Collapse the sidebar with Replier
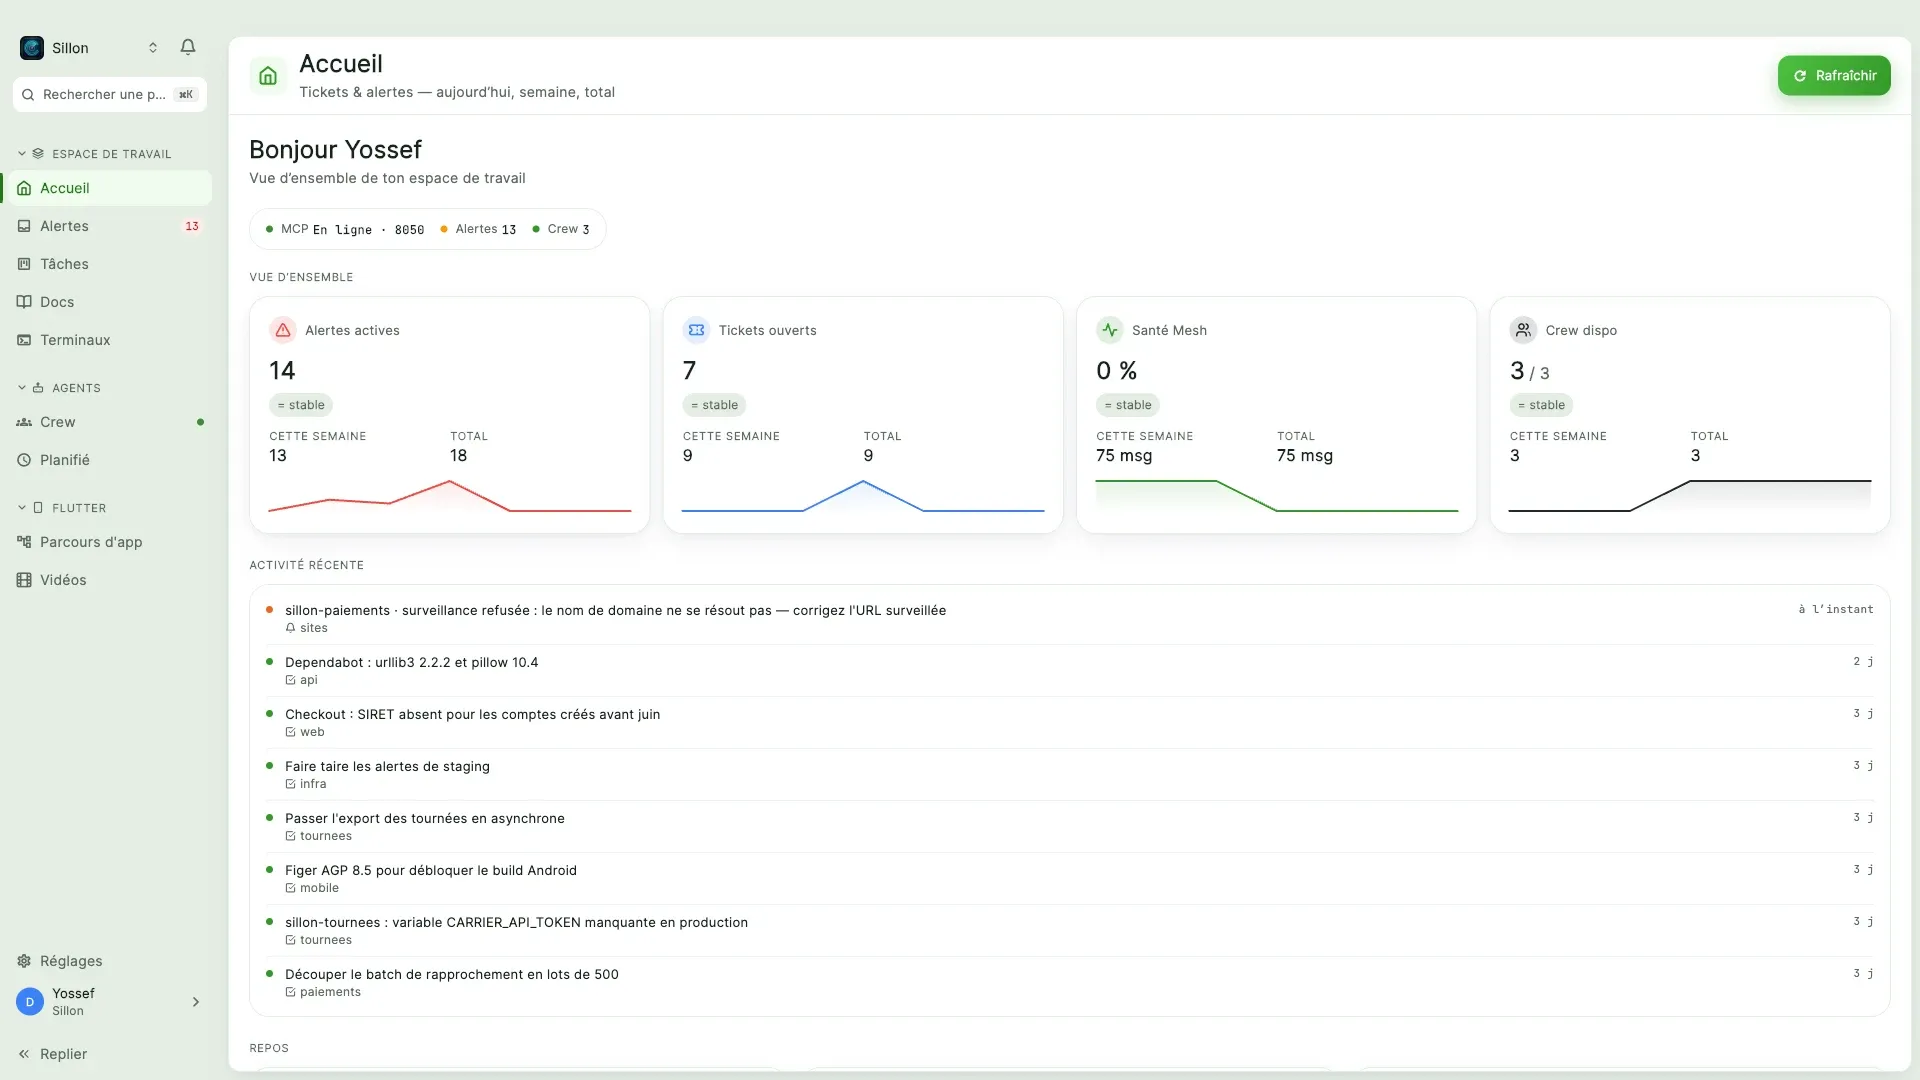Screen dimensions: 1920x1080 pyautogui.click(x=52, y=1054)
